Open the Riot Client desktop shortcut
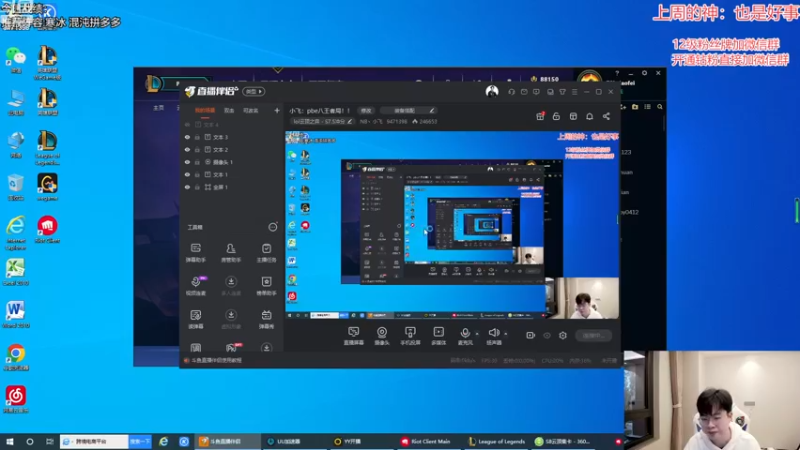800x450 pixels. pyautogui.click(x=47, y=230)
